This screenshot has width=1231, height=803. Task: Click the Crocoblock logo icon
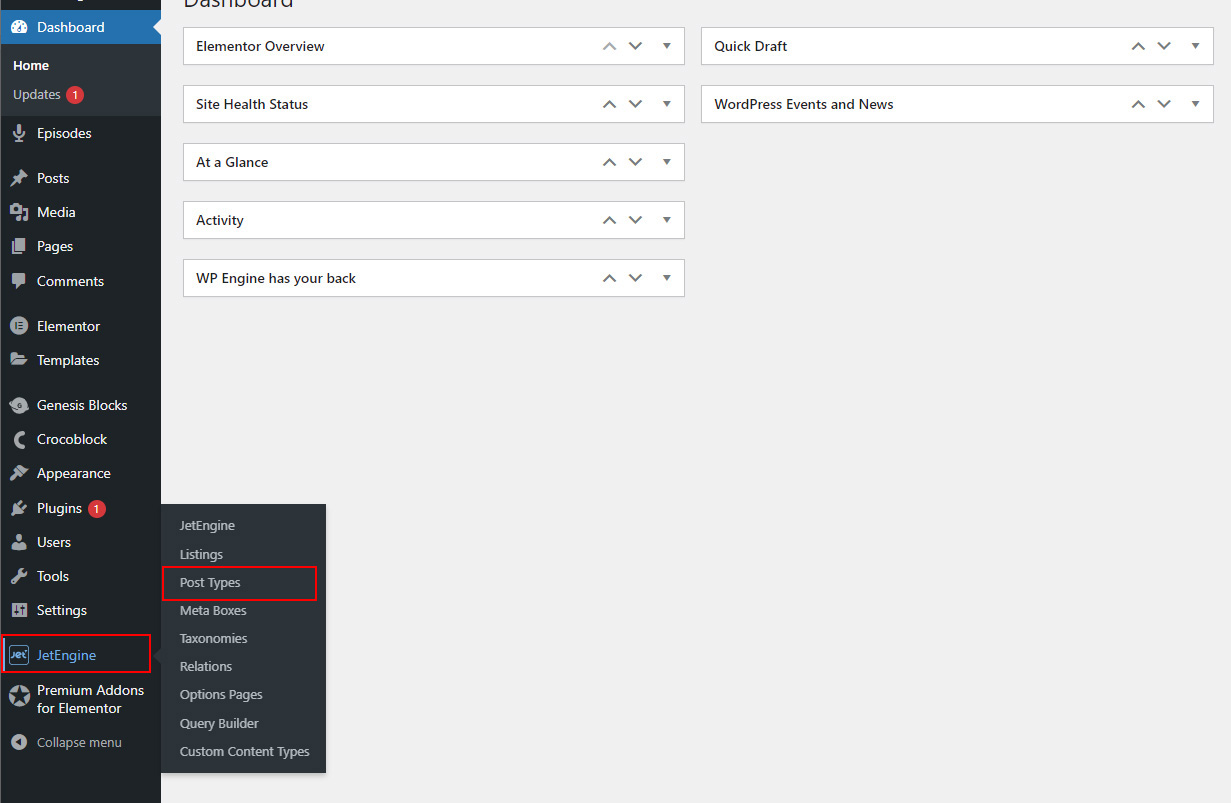click(19, 439)
